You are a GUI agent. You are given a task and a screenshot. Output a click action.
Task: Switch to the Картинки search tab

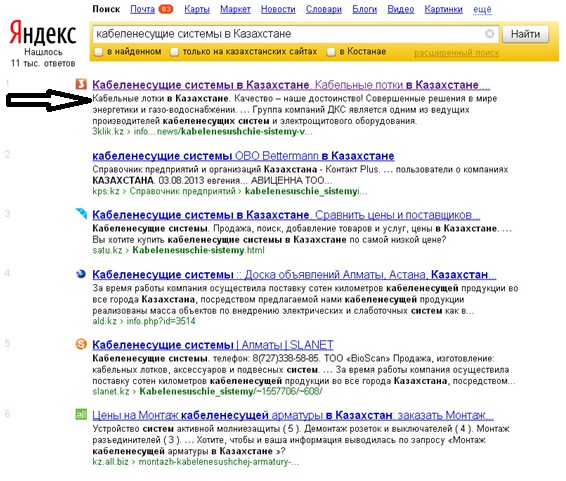click(x=443, y=9)
